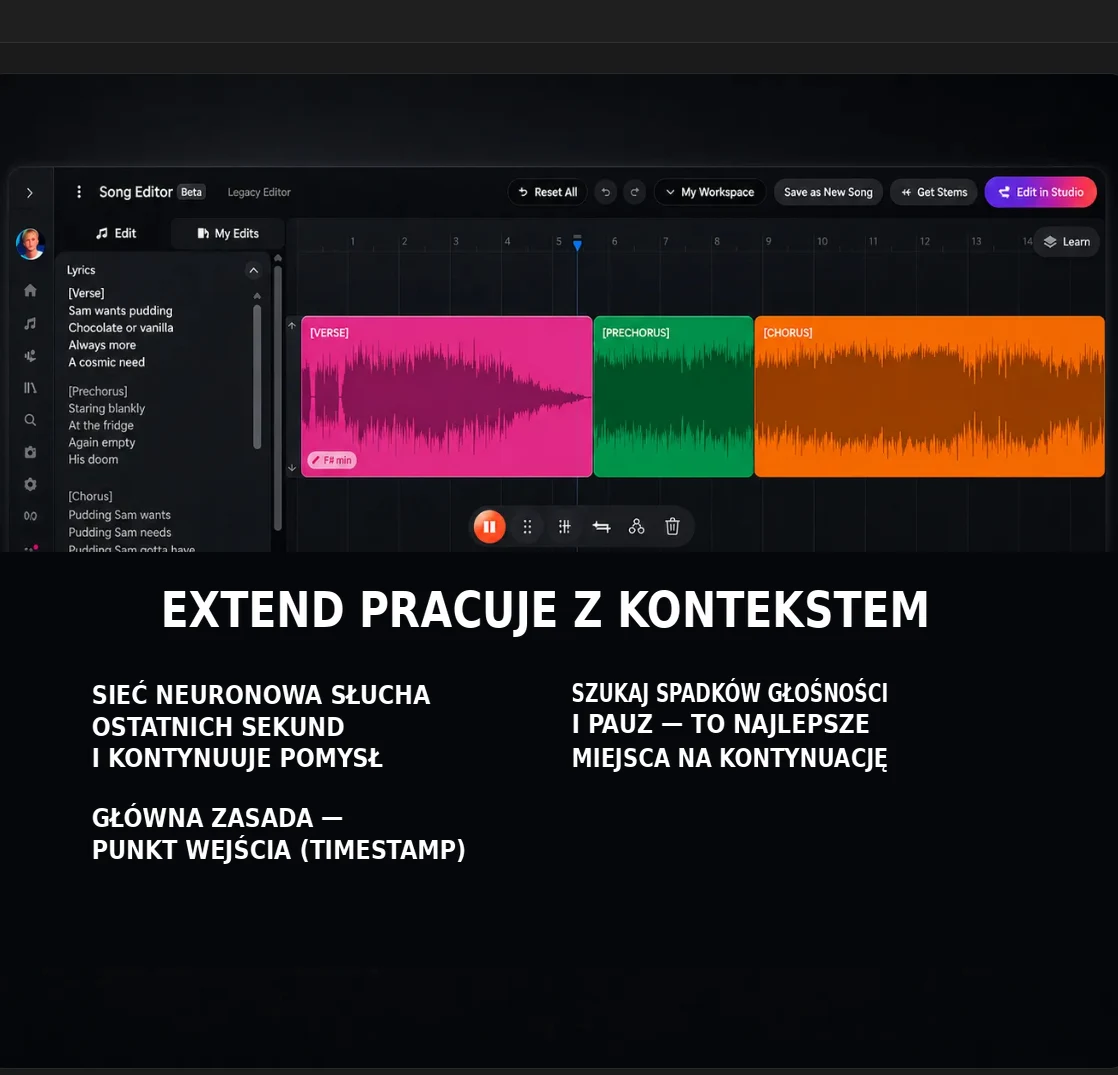The width and height of the screenshot is (1118, 1075).
Task: Open the Library sidebar icon
Action: tap(30, 388)
